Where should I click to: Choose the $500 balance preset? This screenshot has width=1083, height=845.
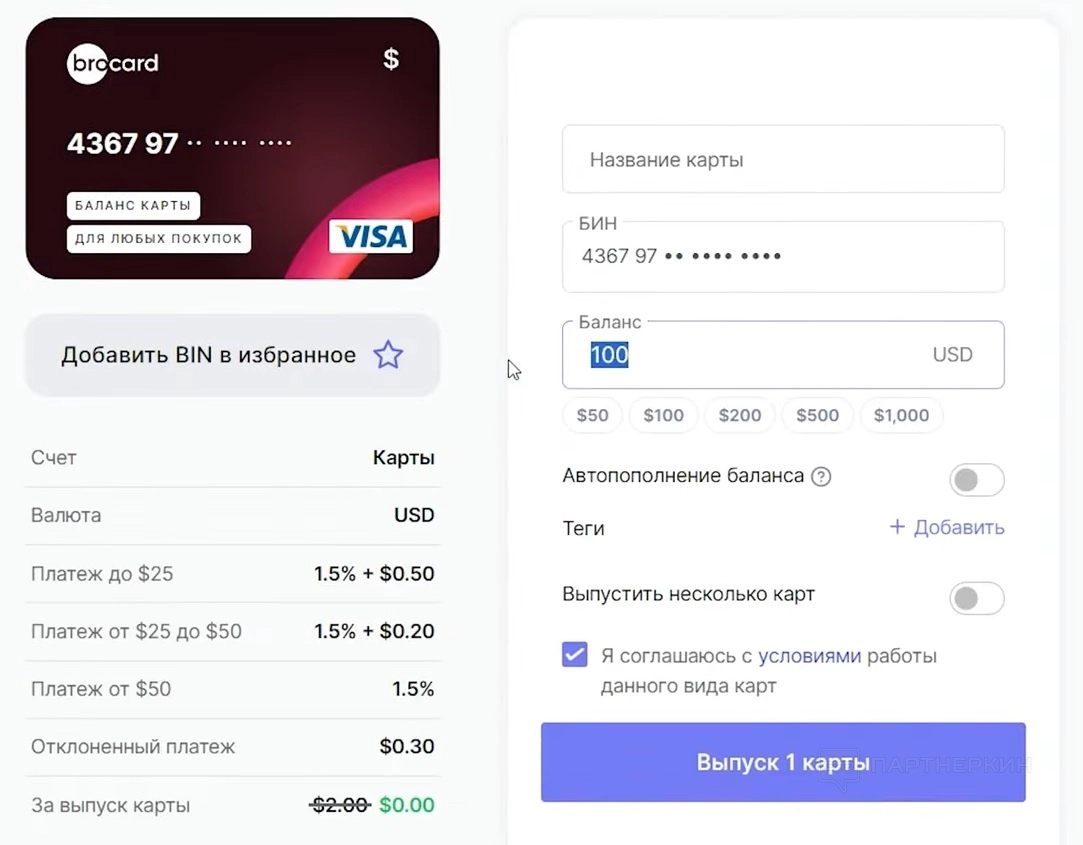point(817,415)
